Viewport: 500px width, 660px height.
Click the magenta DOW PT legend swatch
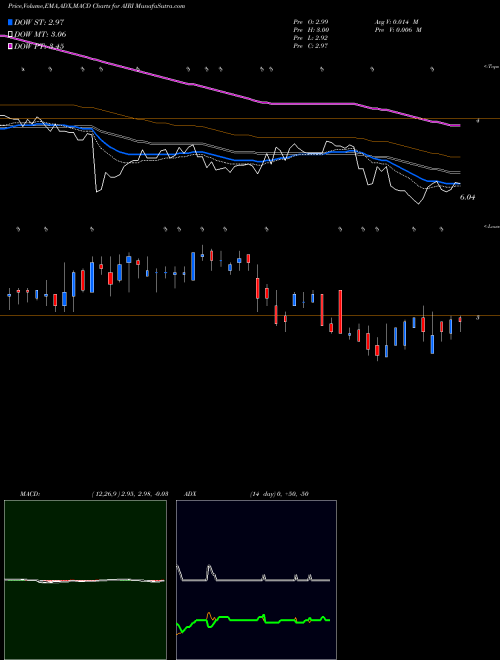(10, 46)
